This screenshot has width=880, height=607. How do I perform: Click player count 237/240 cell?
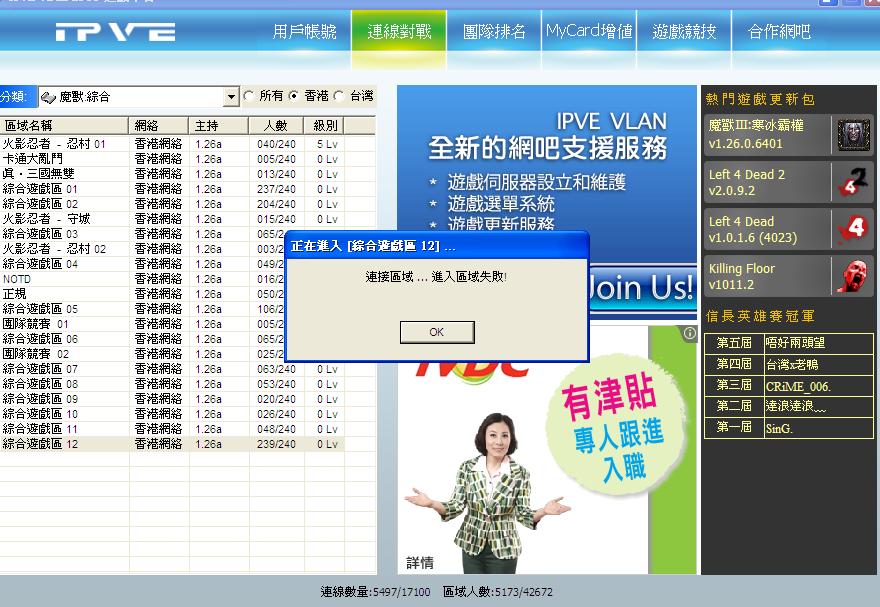(276, 189)
